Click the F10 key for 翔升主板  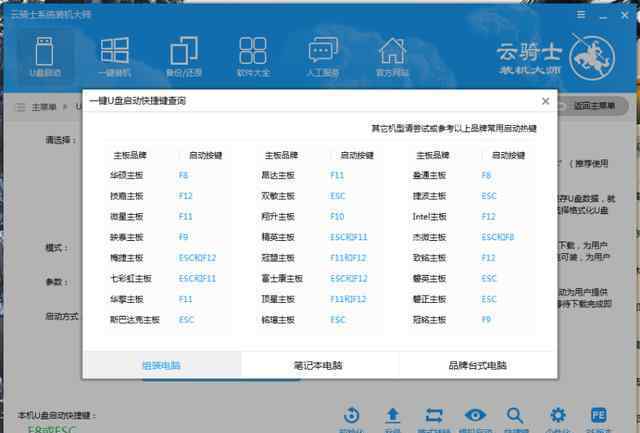(337, 217)
